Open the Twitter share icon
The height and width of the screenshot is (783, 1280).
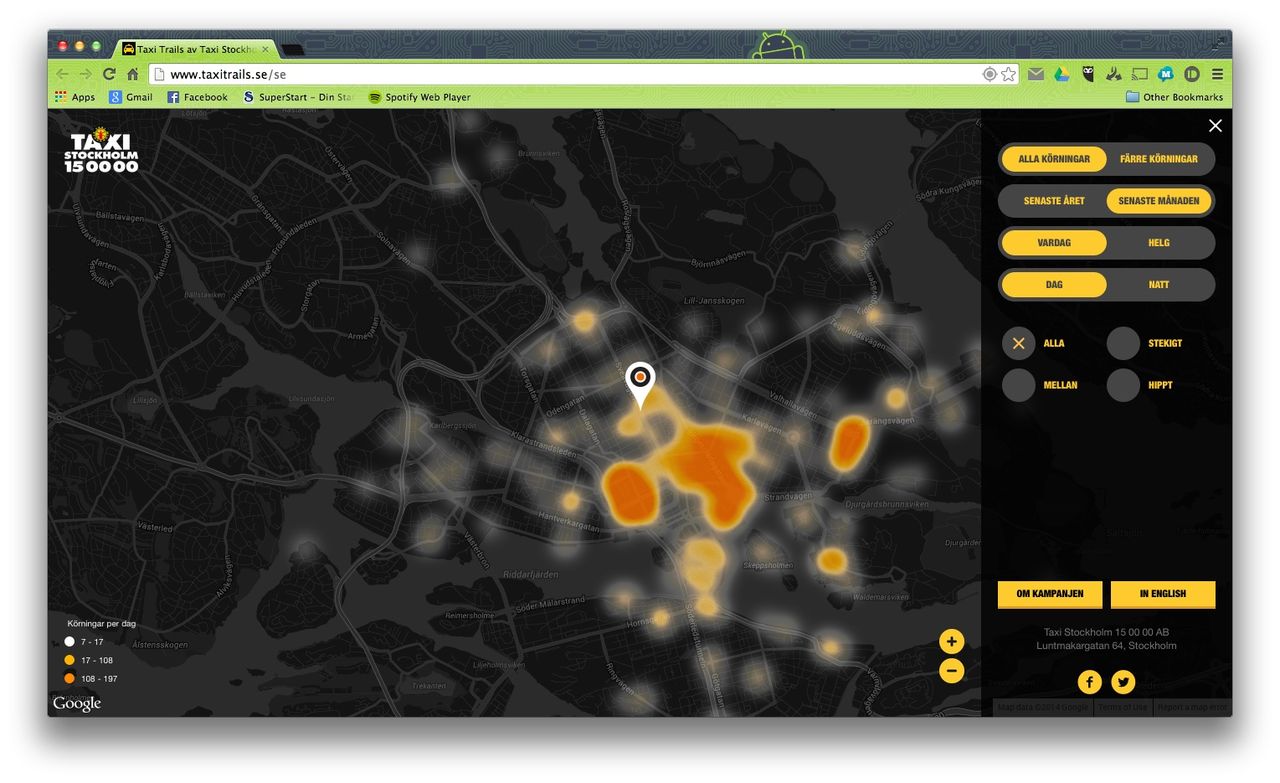pos(1123,681)
